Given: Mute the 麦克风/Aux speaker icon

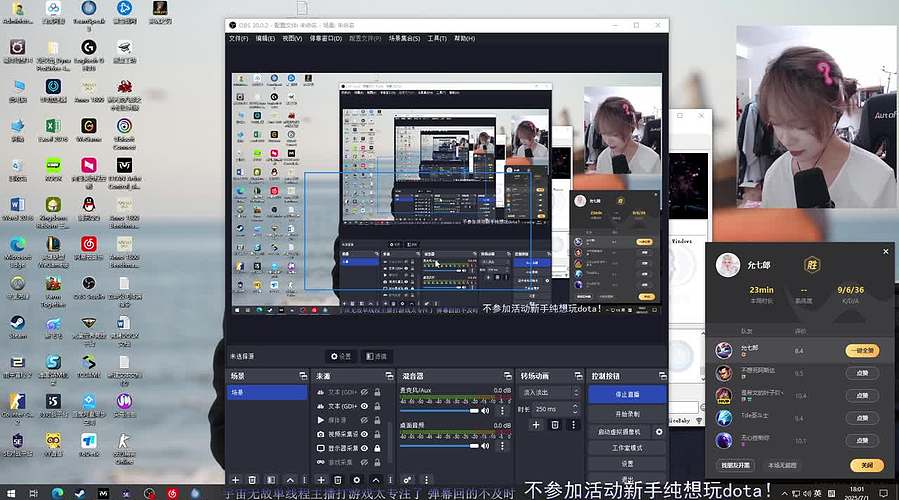Looking at the screenshot, I should coord(485,411).
